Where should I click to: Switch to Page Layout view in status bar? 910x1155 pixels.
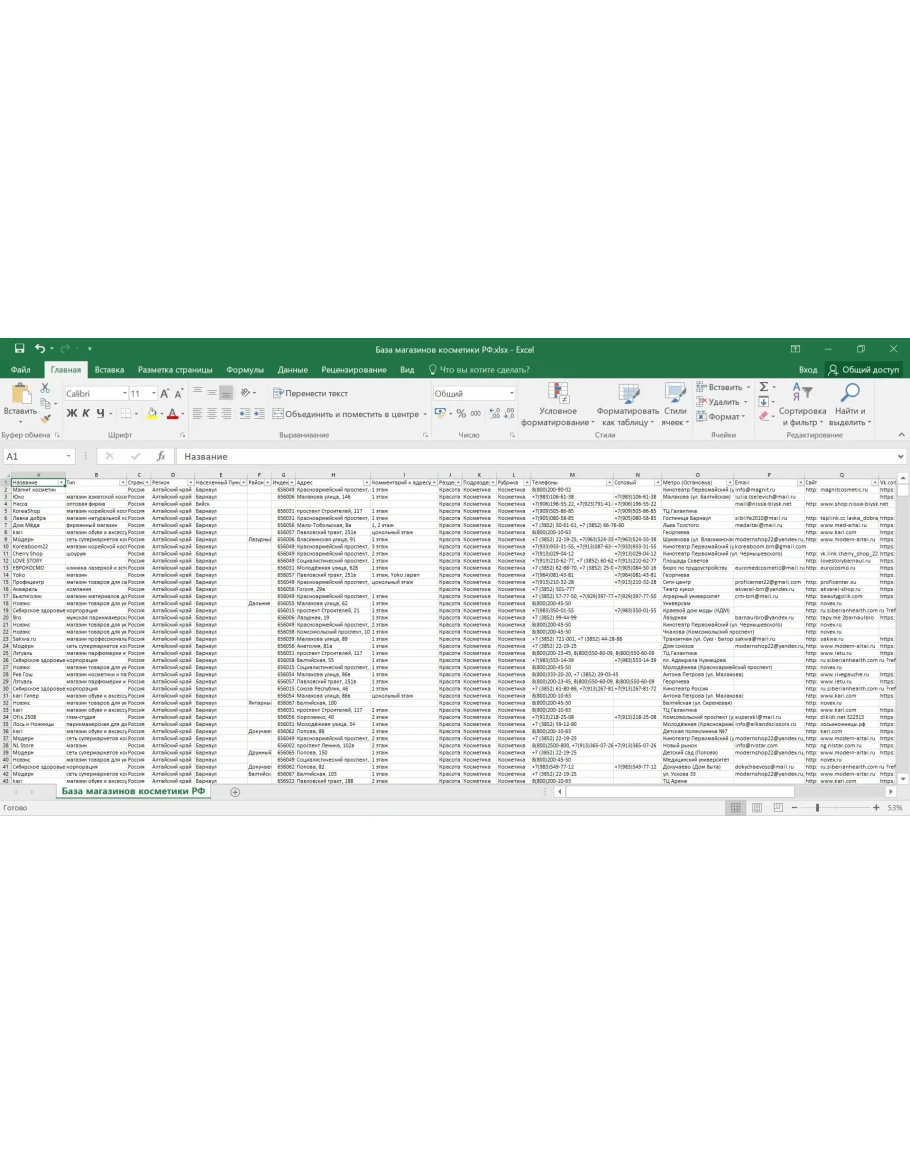click(x=757, y=808)
